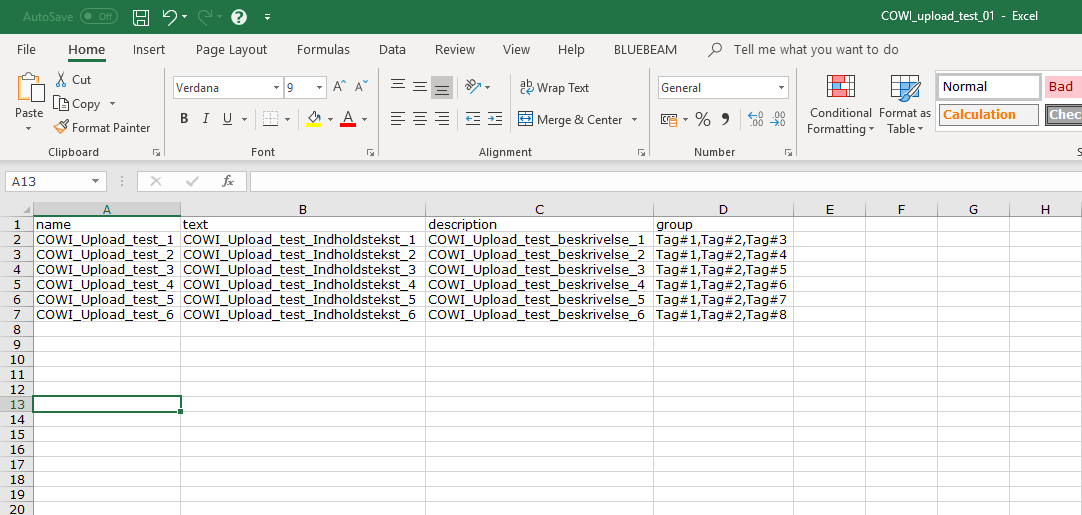
Task: Expand the number format General dropdown
Action: tap(780, 88)
